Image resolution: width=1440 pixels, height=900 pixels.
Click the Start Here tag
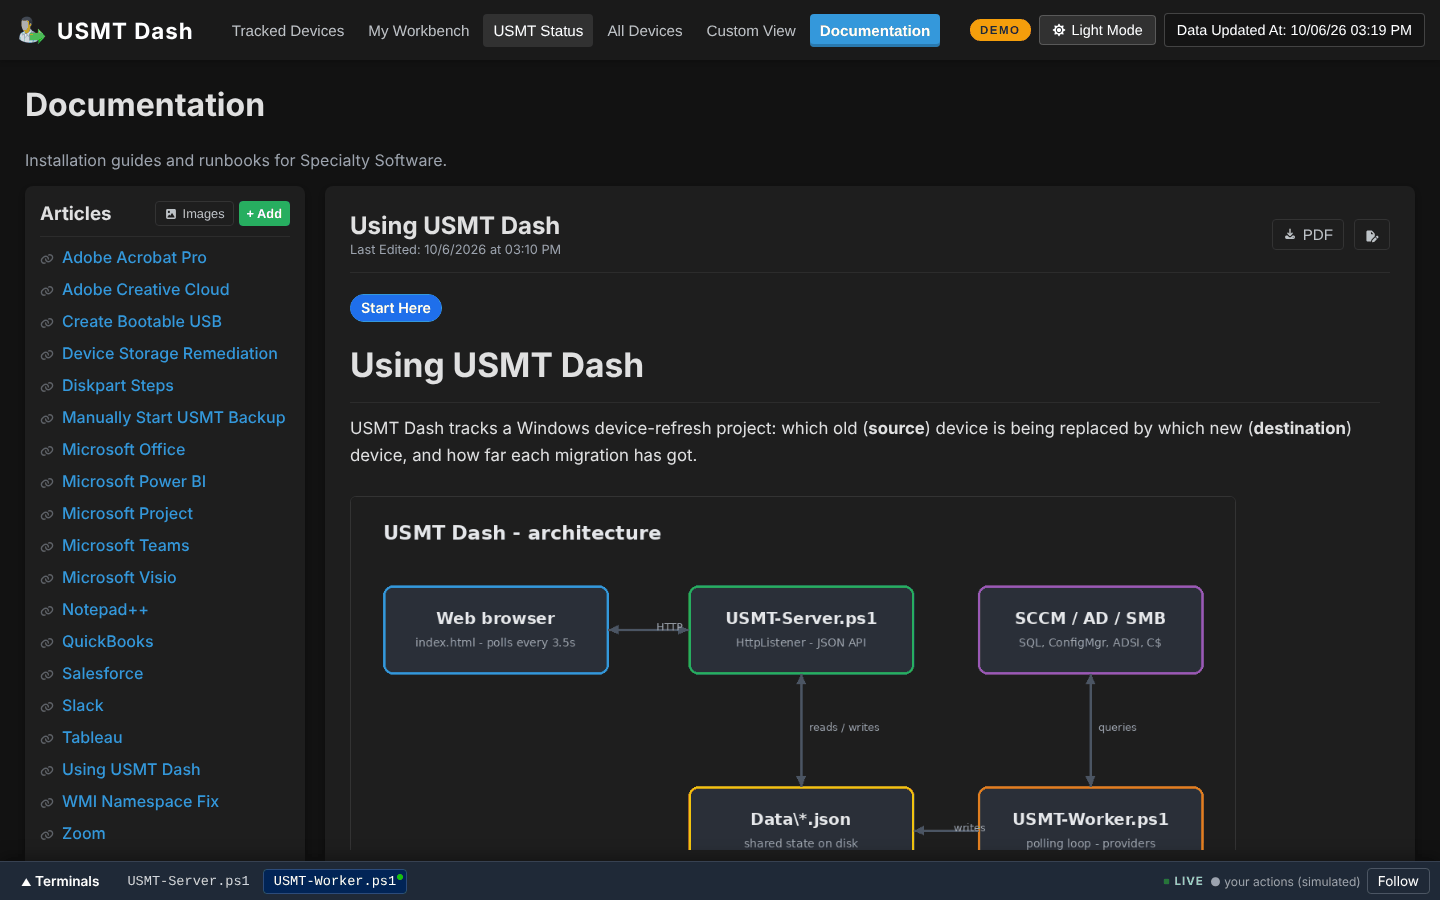pyautogui.click(x=396, y=308)
